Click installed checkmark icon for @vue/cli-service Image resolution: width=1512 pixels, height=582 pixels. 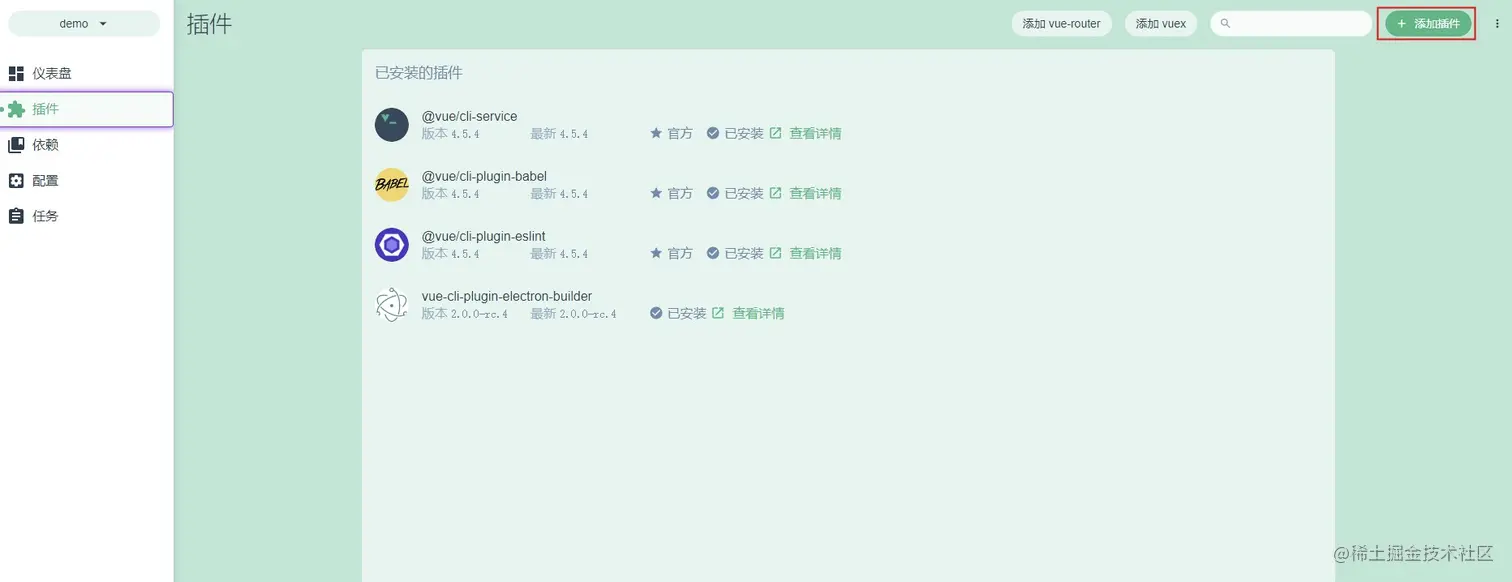click(713, 133)
